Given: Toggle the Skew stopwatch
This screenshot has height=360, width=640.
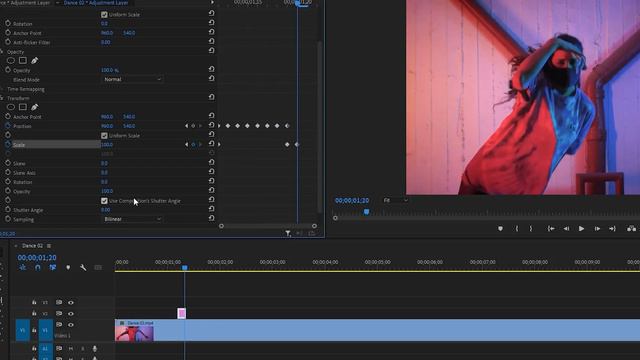Looking at the screenshot, I should (x=8, y=163).
